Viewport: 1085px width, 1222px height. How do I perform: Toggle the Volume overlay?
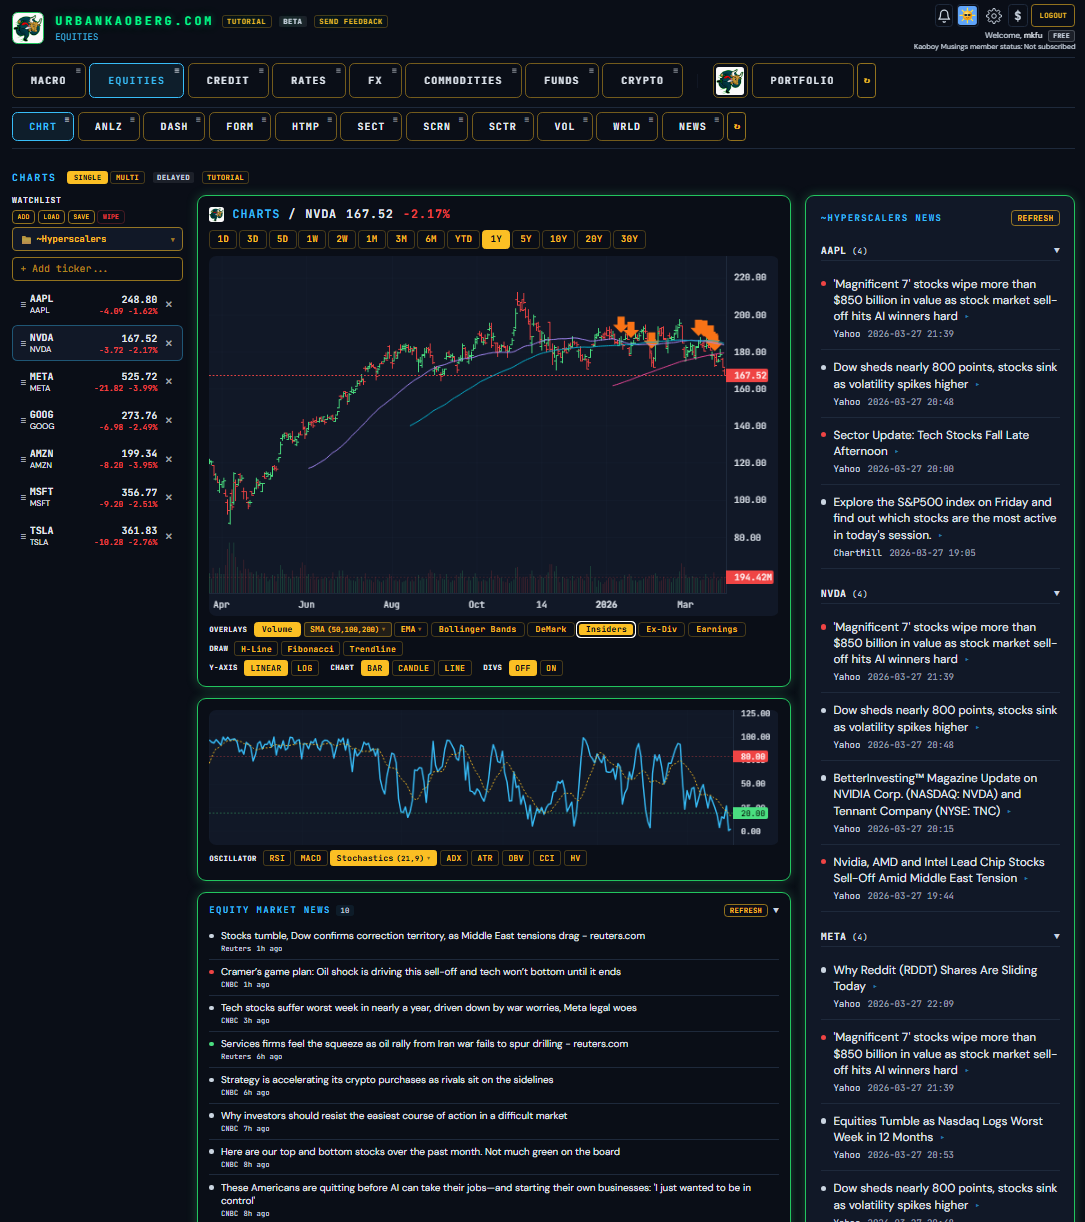(x=277, y=629)
